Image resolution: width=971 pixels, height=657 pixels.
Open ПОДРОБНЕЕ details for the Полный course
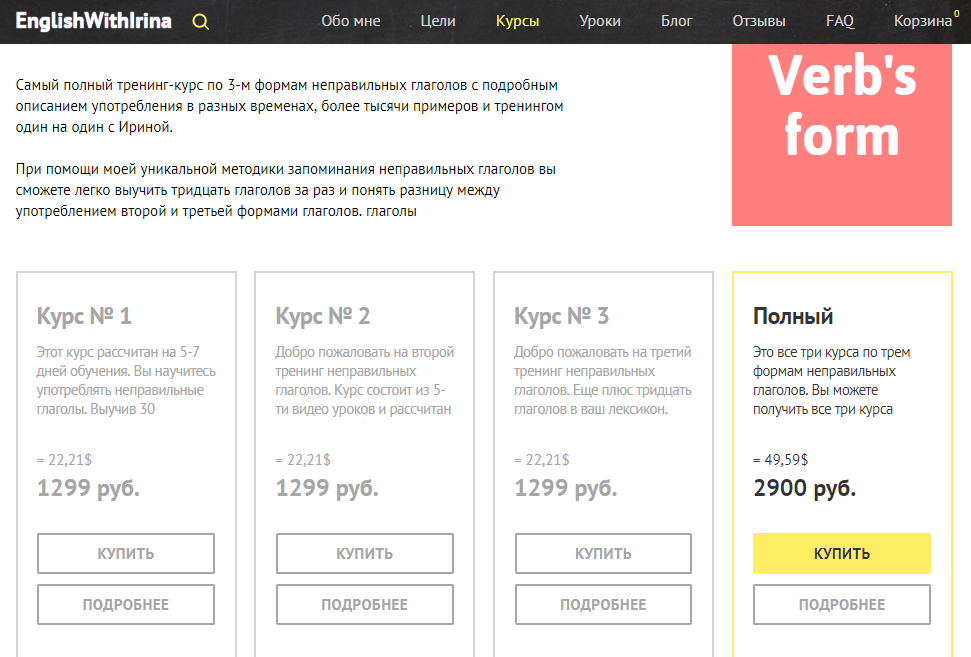pyautogui.click(x=841, y=604)
